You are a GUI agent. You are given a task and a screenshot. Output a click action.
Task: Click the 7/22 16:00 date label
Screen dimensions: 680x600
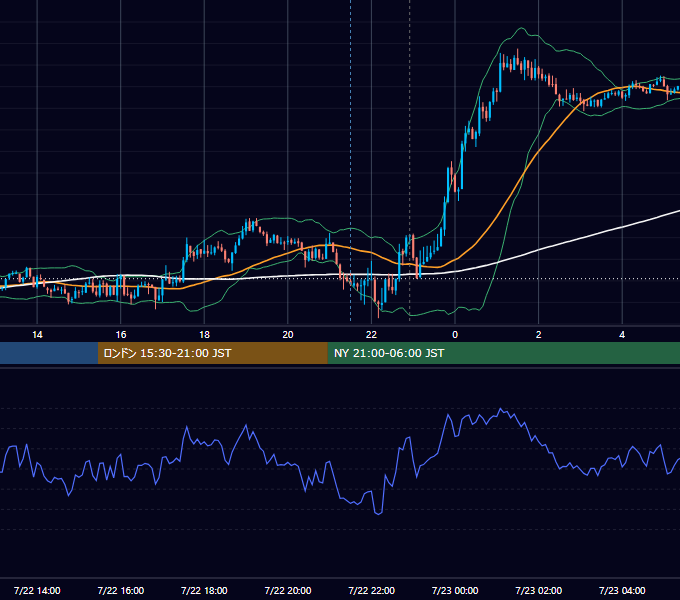tap(121, 590)
